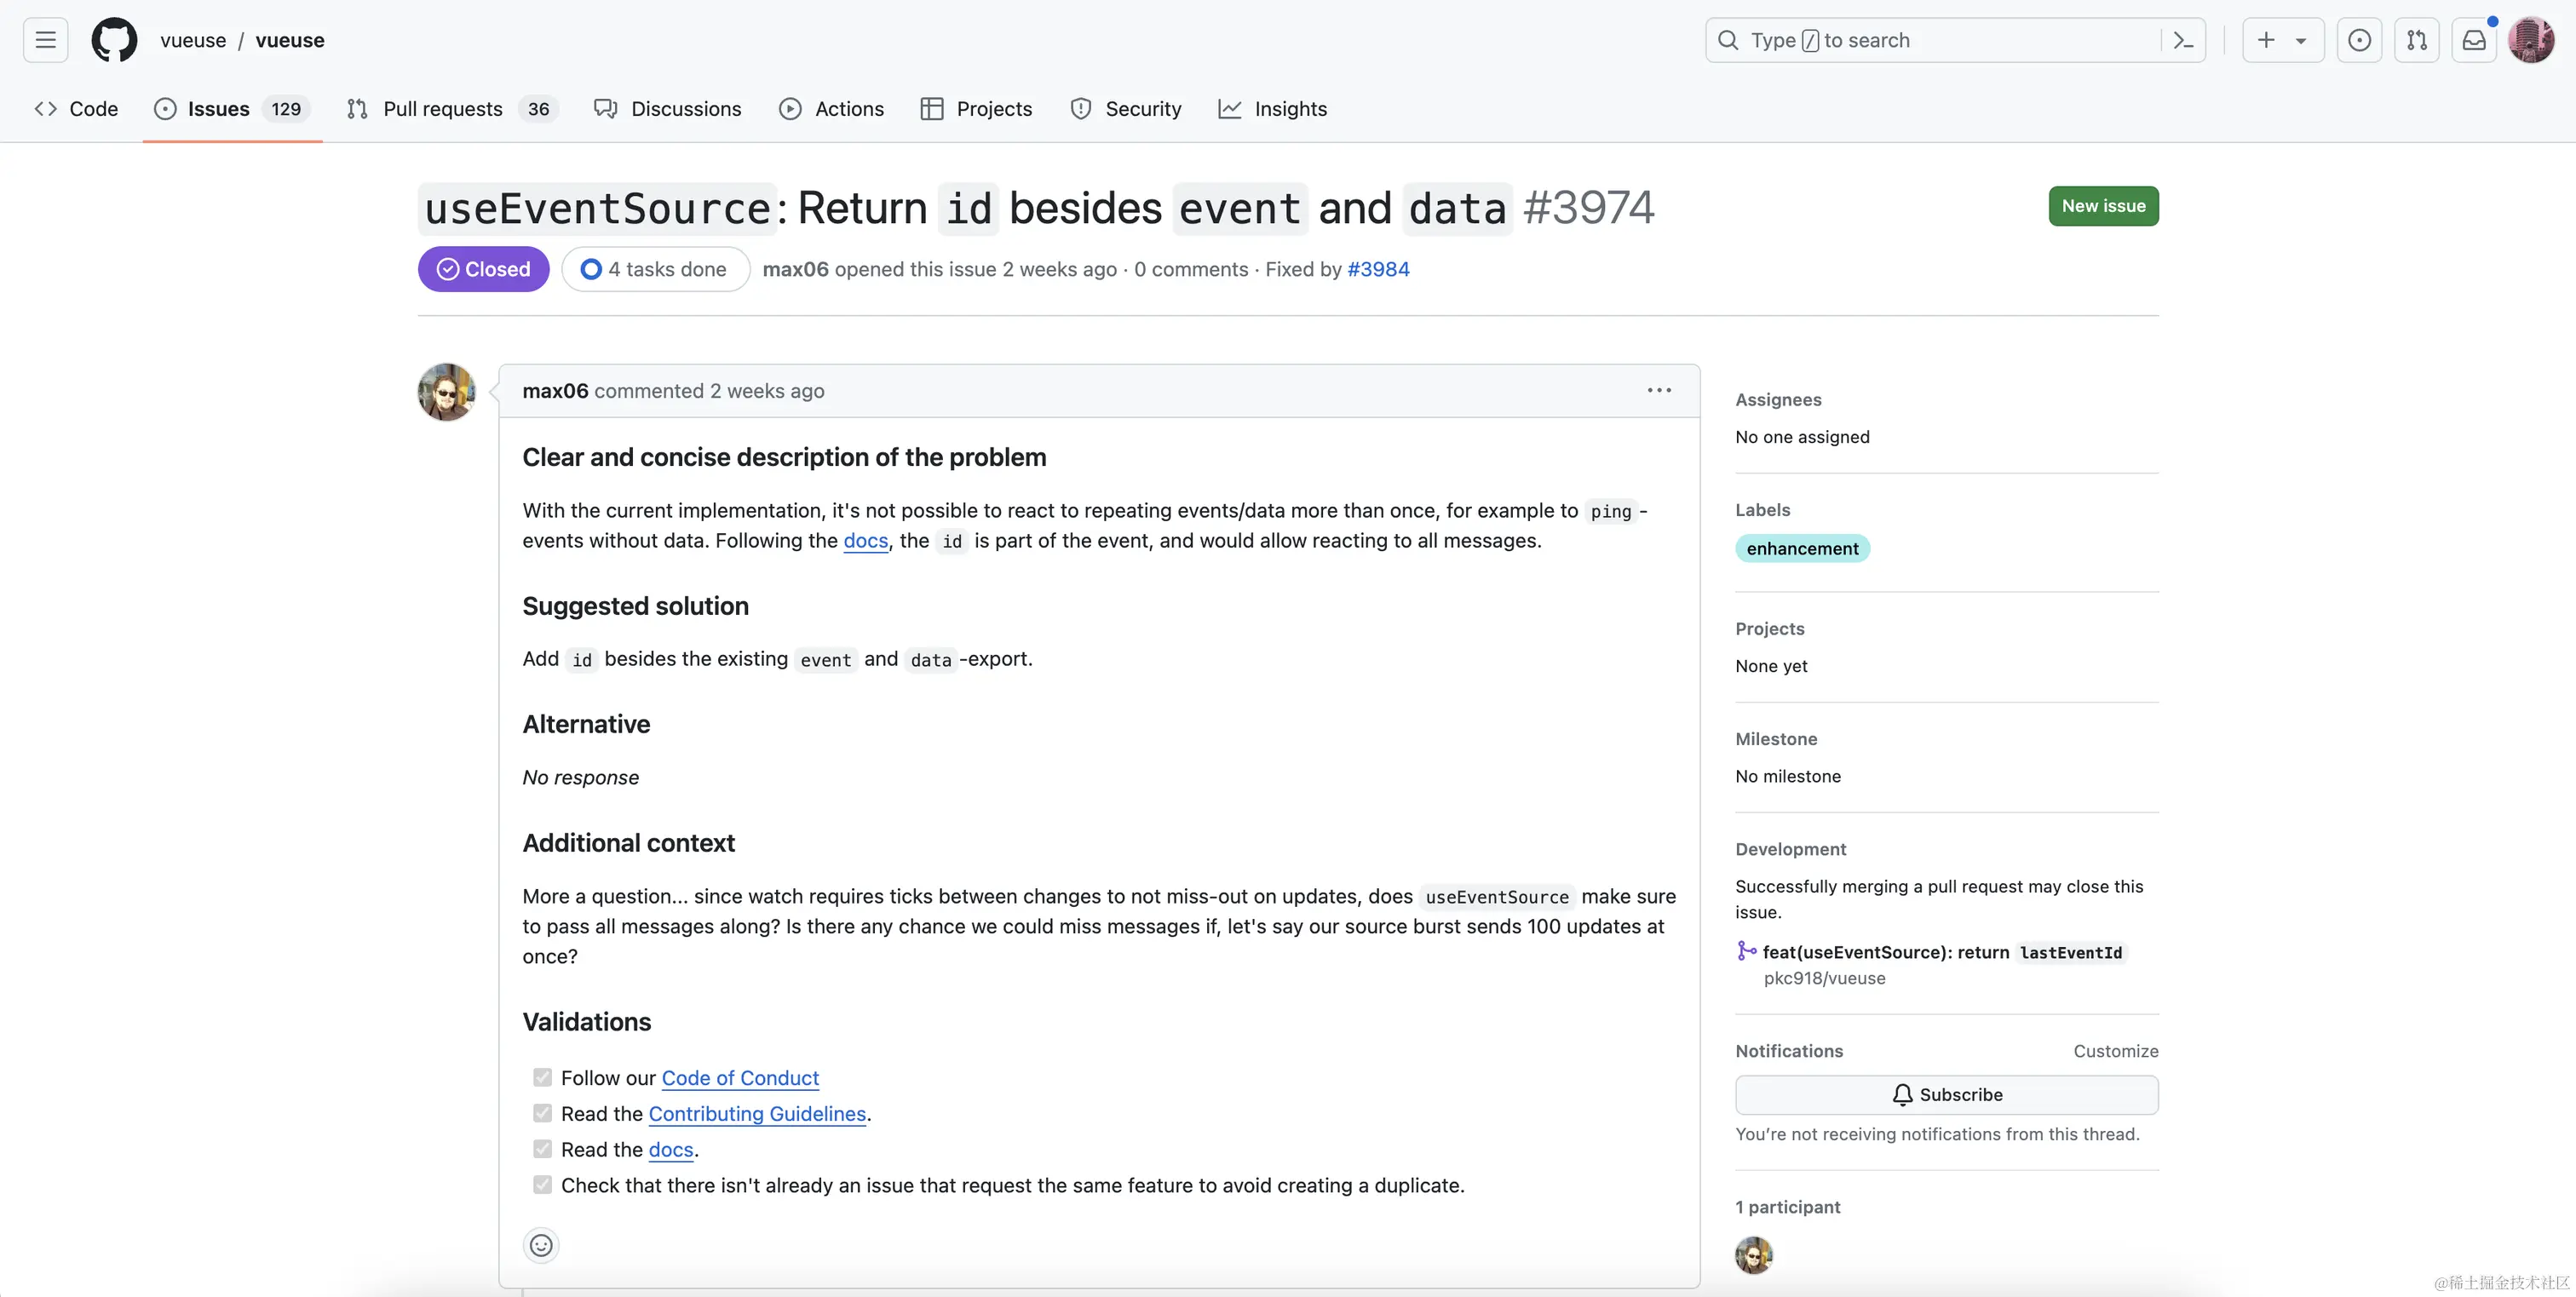The width and height of the screenshot is (2576, 1297).
Task: Toggle the Read the Contributing Guidelines checkbox
Action: (542, 1113)
